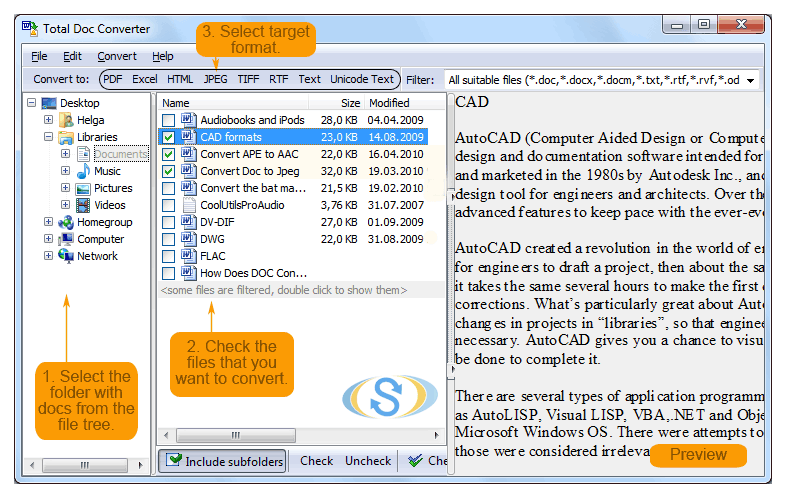Click the Uncheck button in bottom toolbar
Screen dimensions: 786x498
click(x=368, y=461)
